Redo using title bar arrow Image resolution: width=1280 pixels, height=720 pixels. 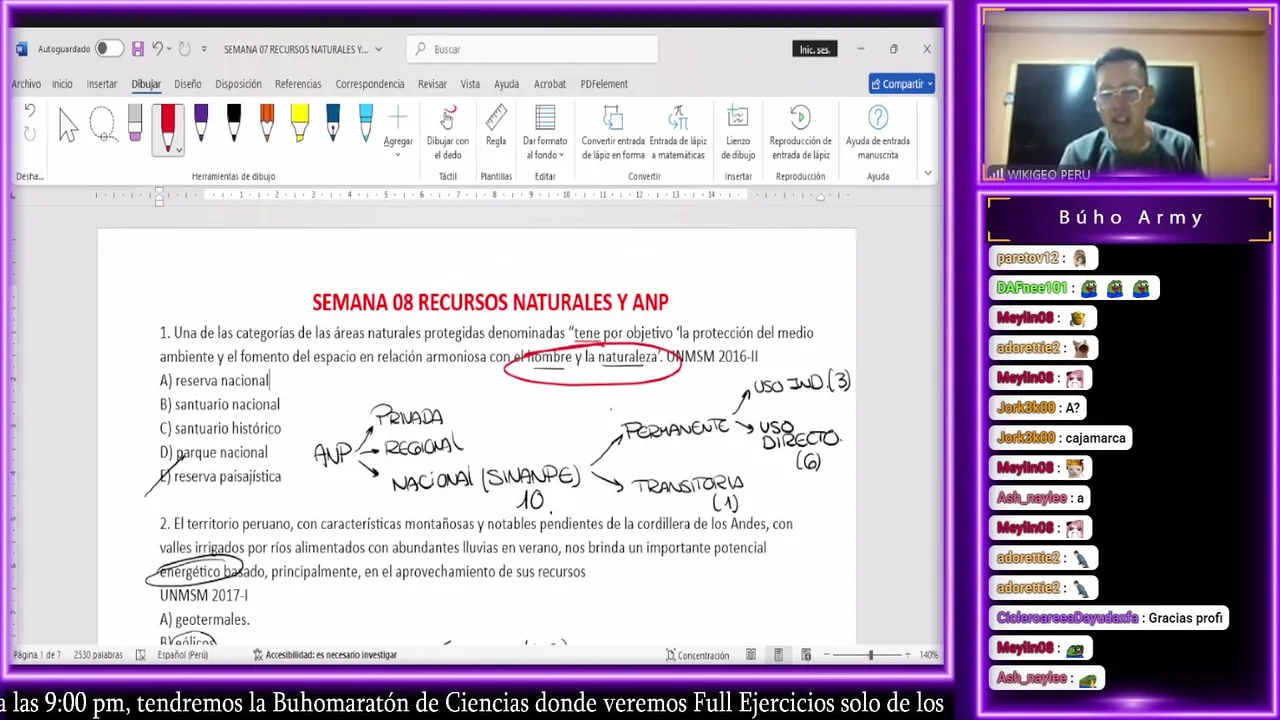coord(183,49)
